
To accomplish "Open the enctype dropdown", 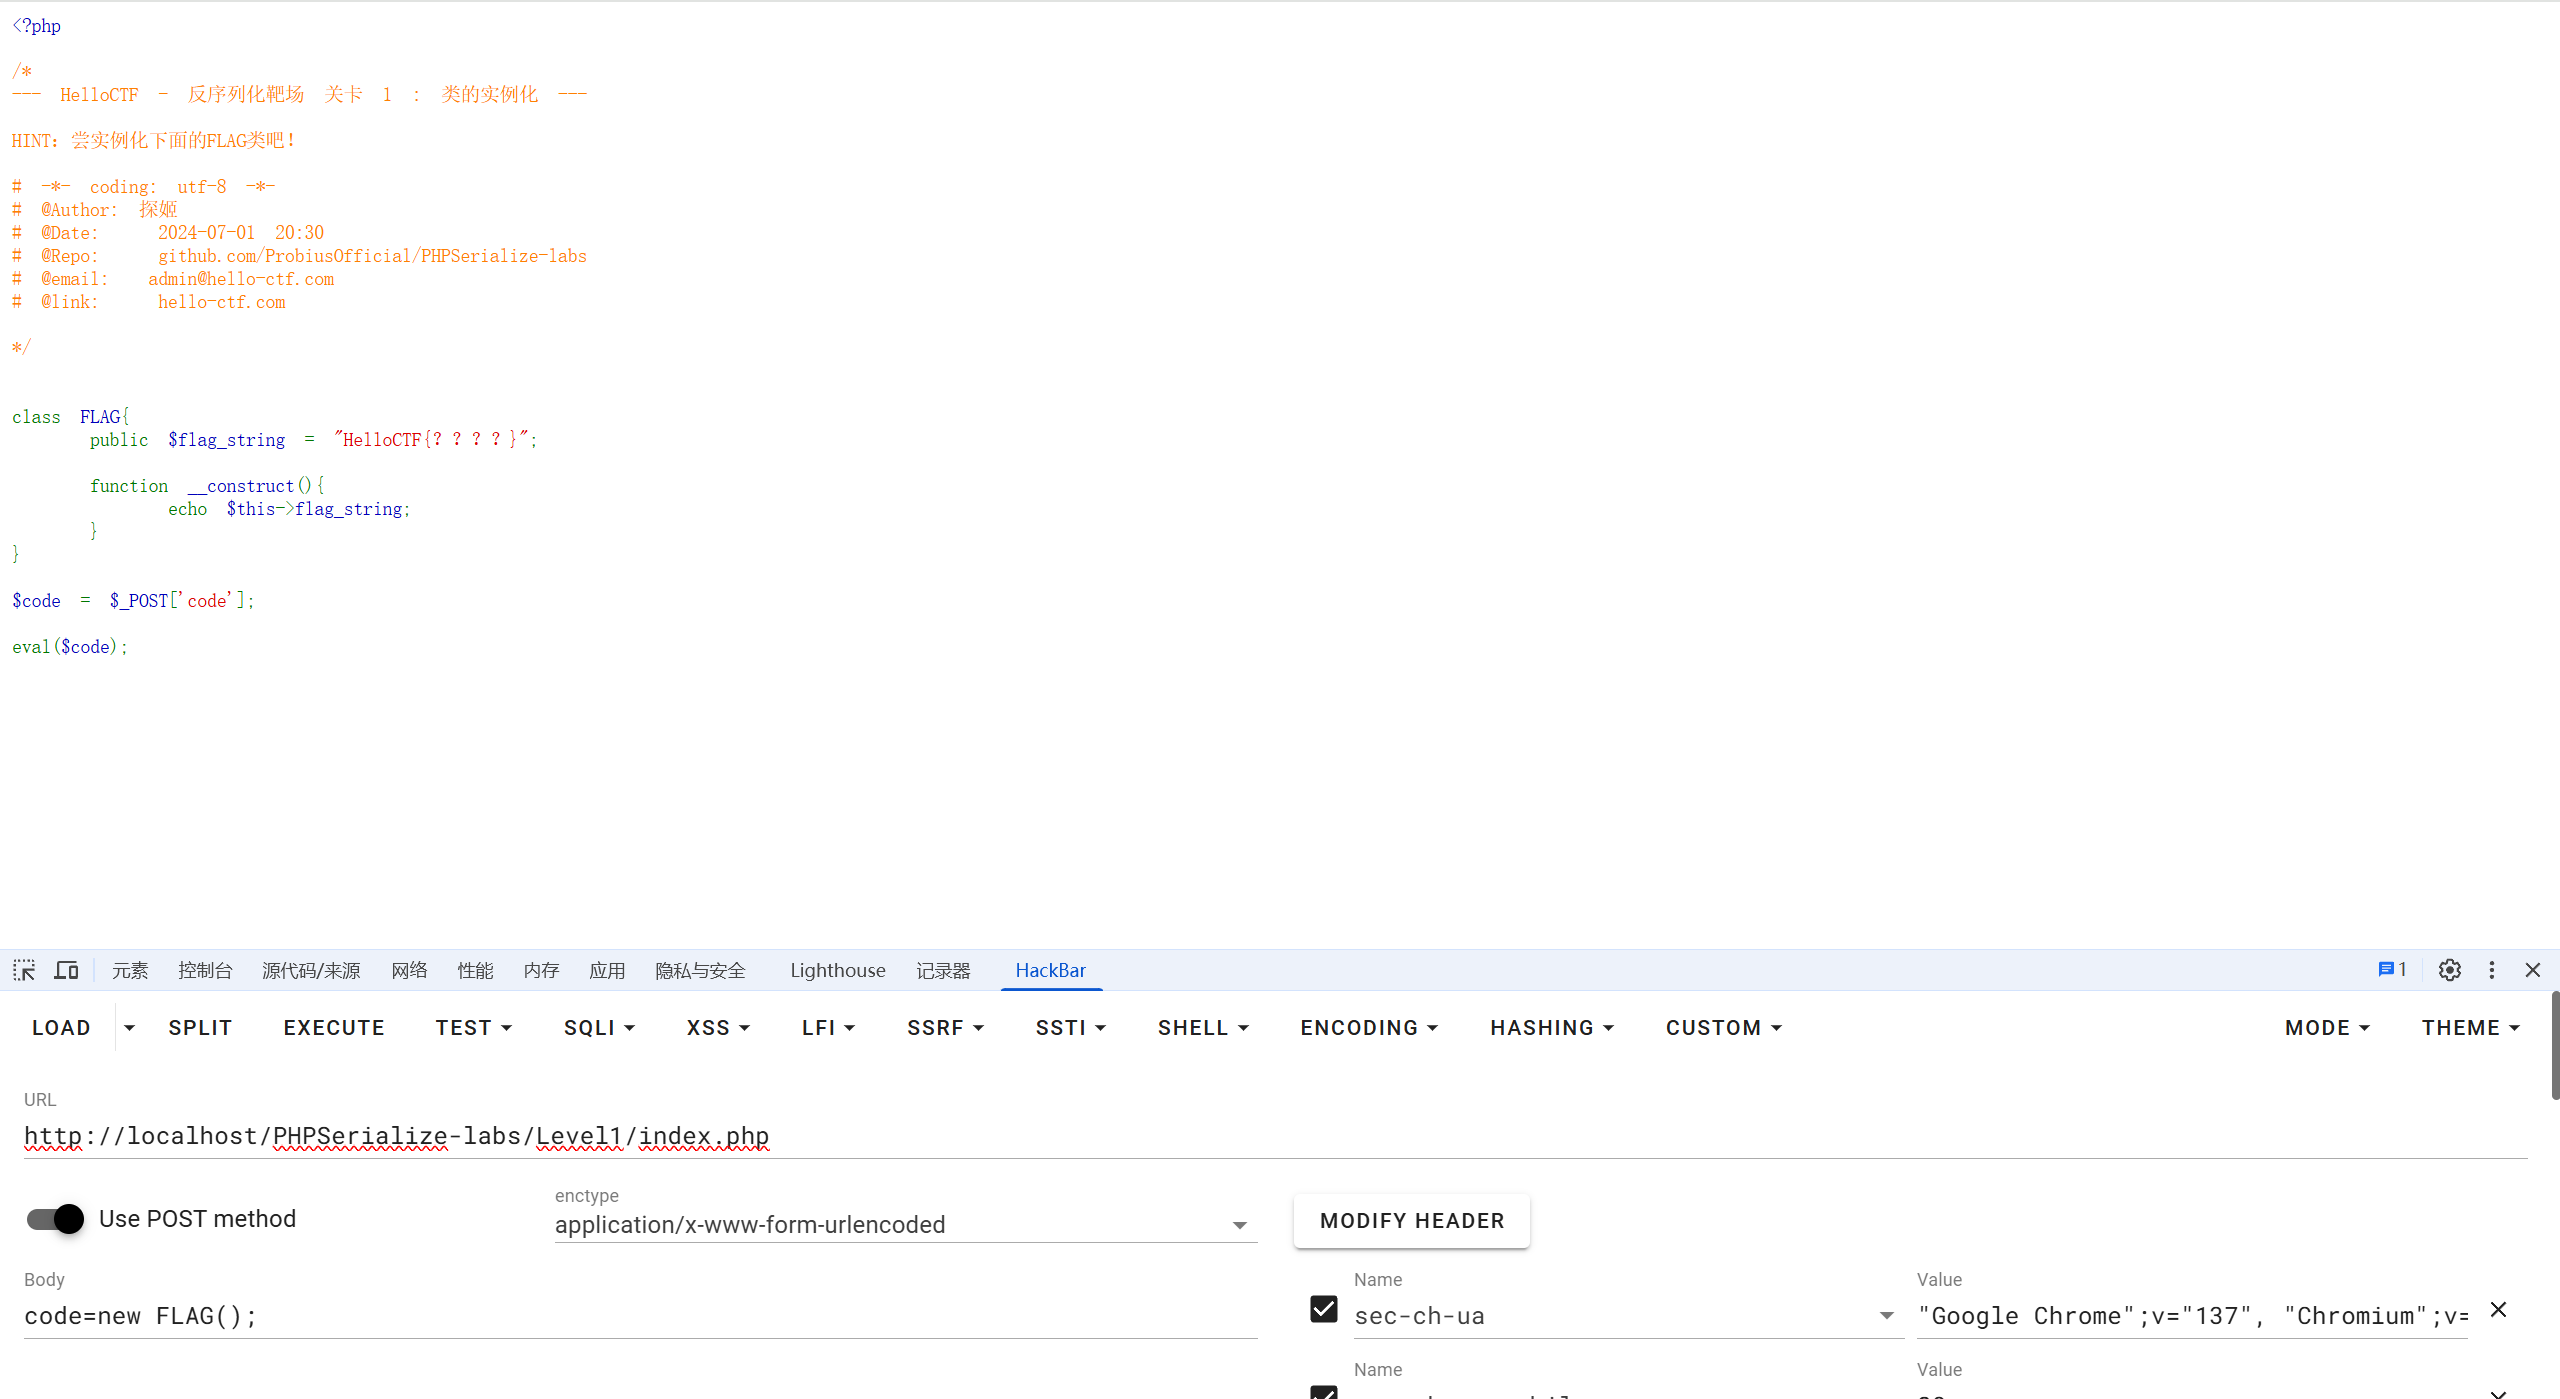I will pyautogui.click(x=1238, y=1225).
